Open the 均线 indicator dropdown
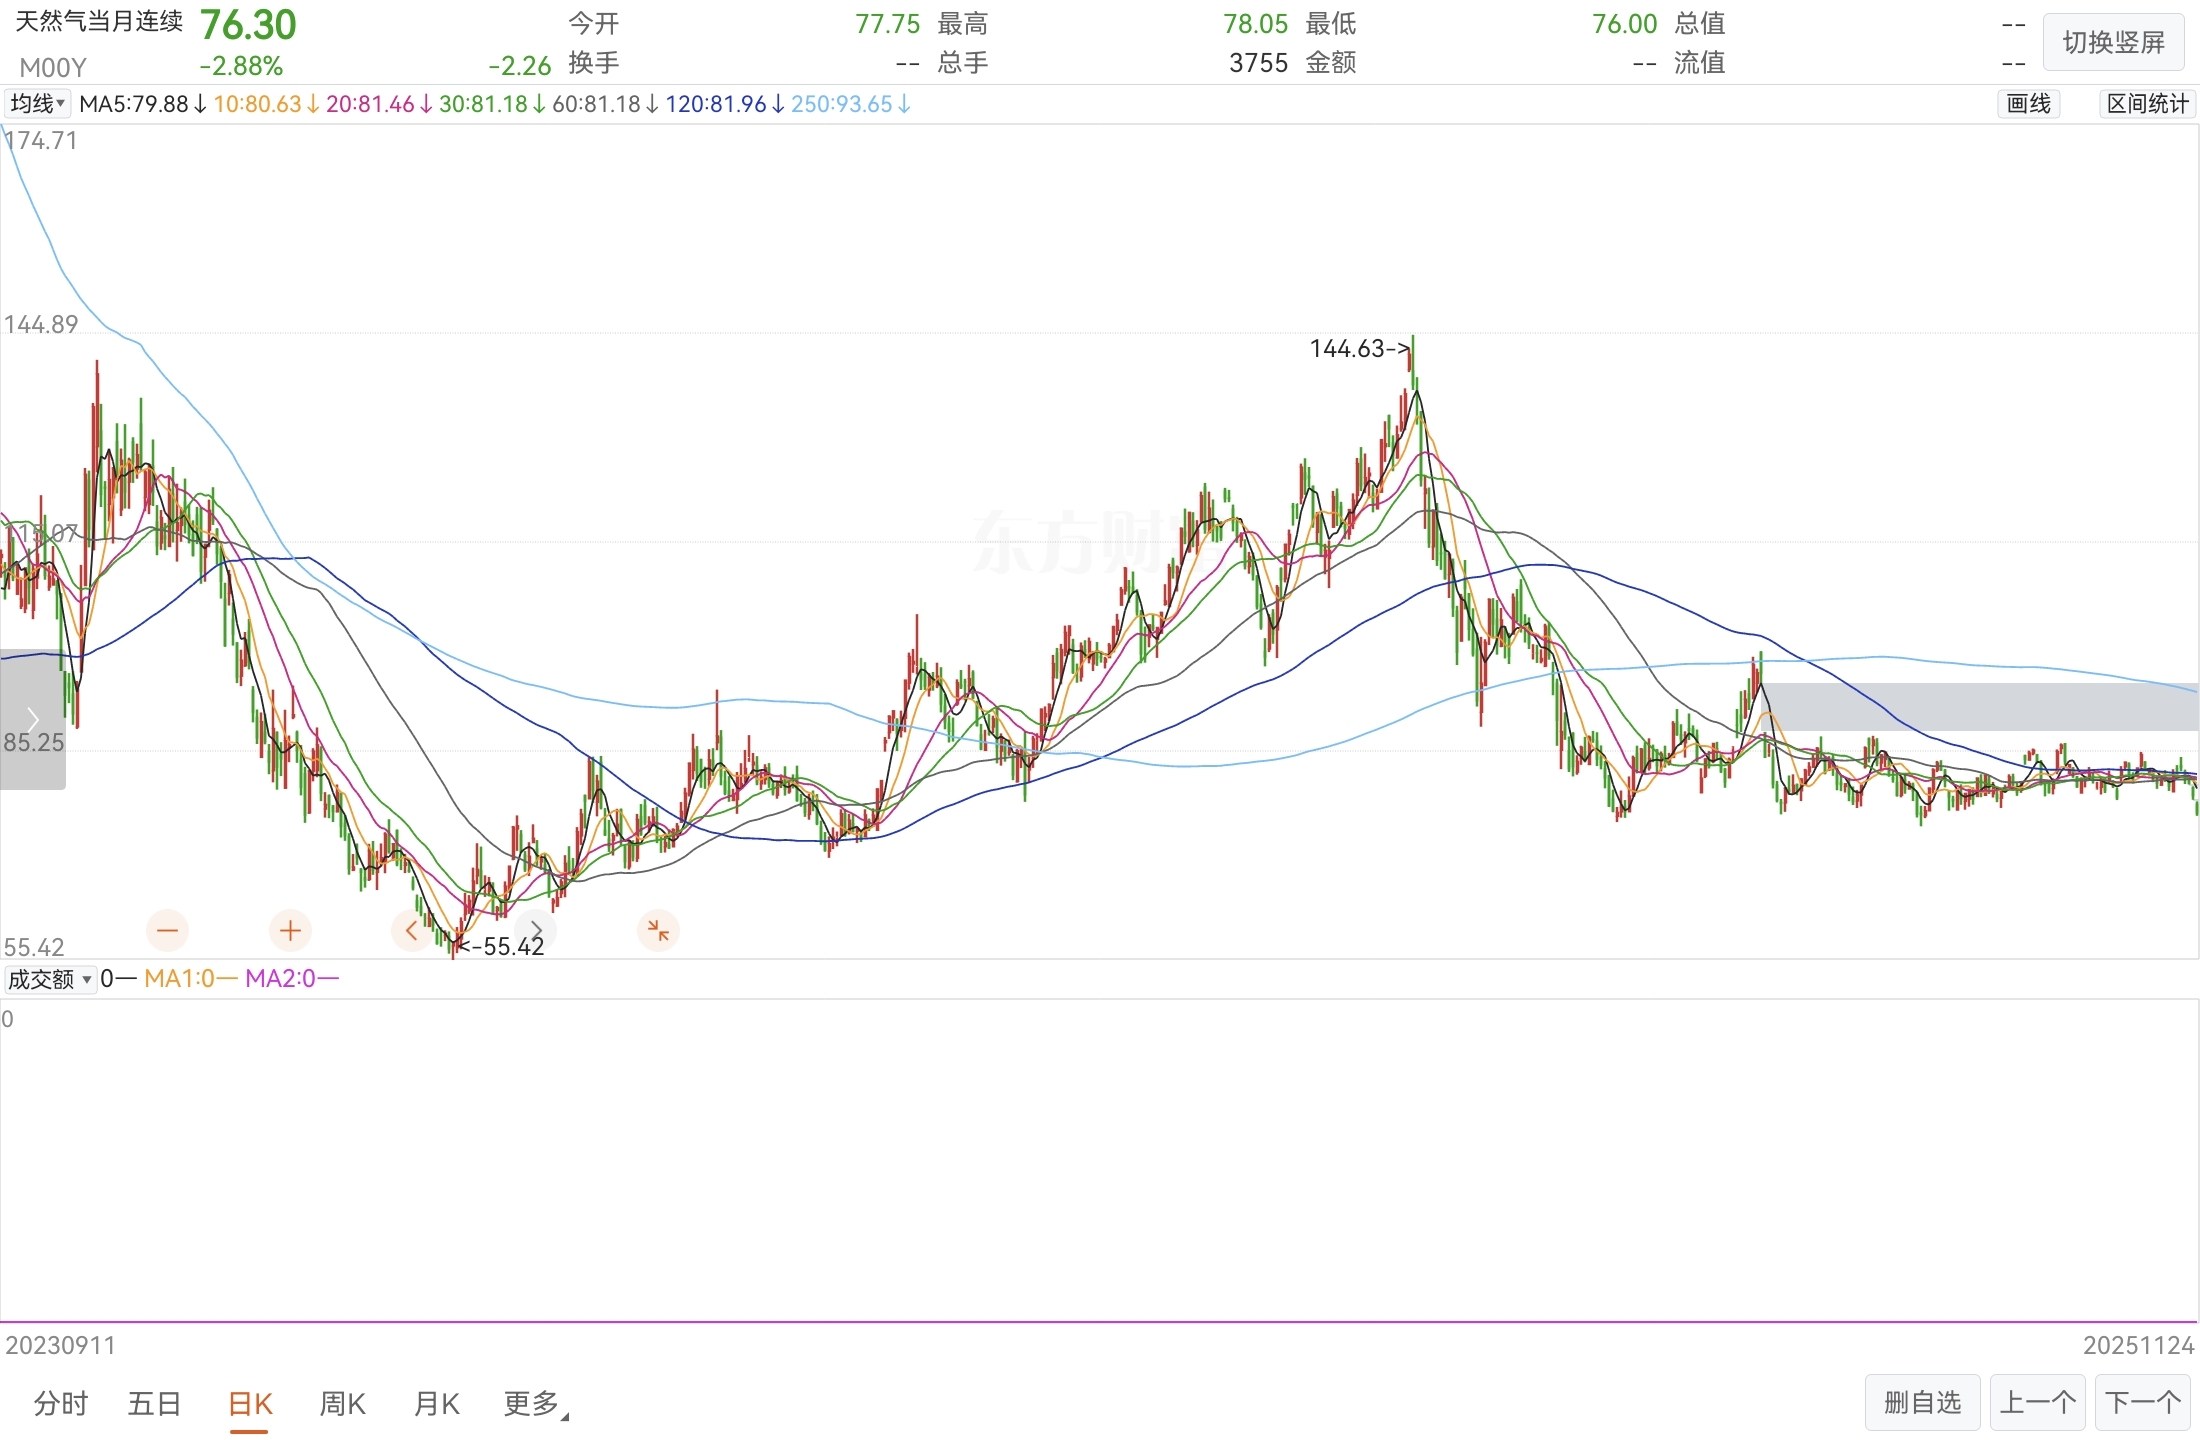 (37, 104)
